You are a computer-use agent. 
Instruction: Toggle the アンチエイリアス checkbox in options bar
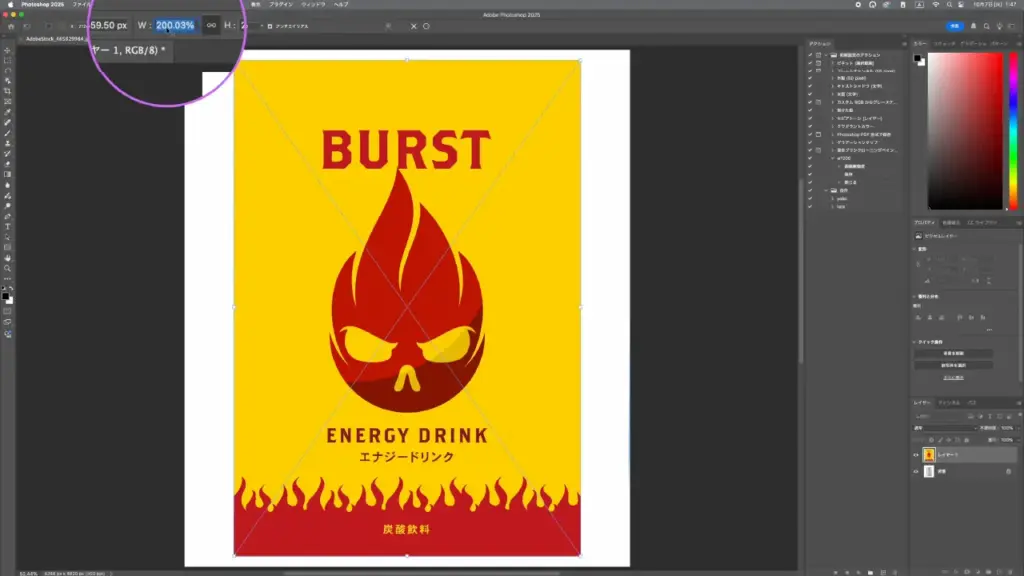[x=270, y=25]
